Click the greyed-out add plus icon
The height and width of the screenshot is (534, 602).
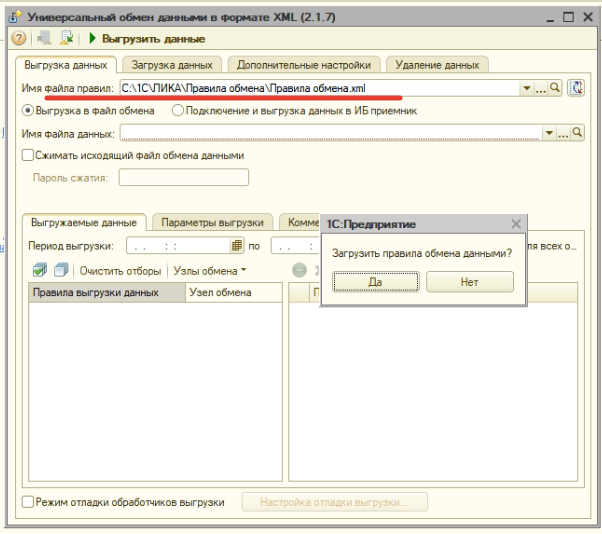pyautogui.click(x=299, y=270)
